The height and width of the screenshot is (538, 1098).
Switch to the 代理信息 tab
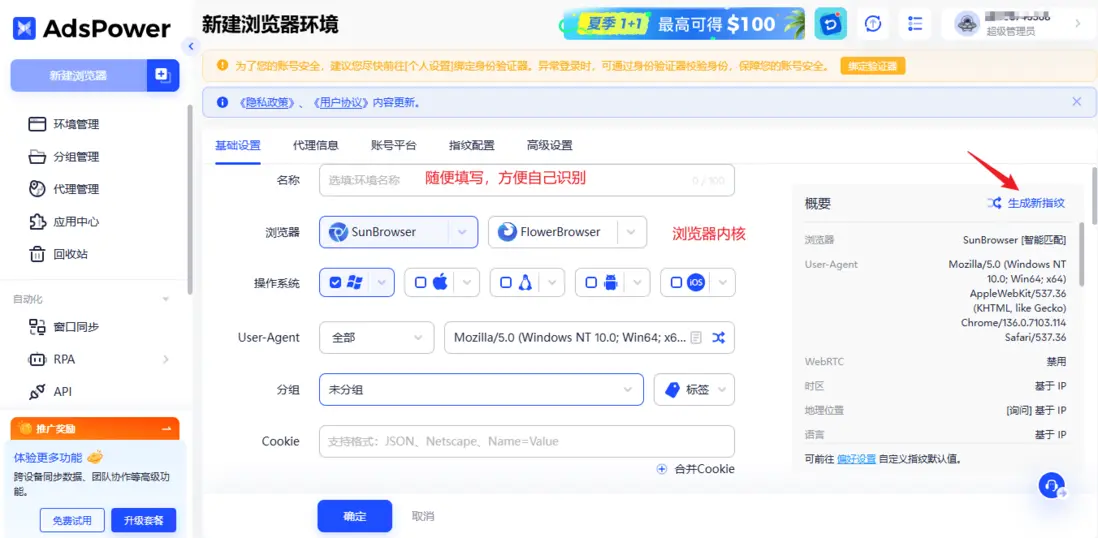tap(316, 146)
